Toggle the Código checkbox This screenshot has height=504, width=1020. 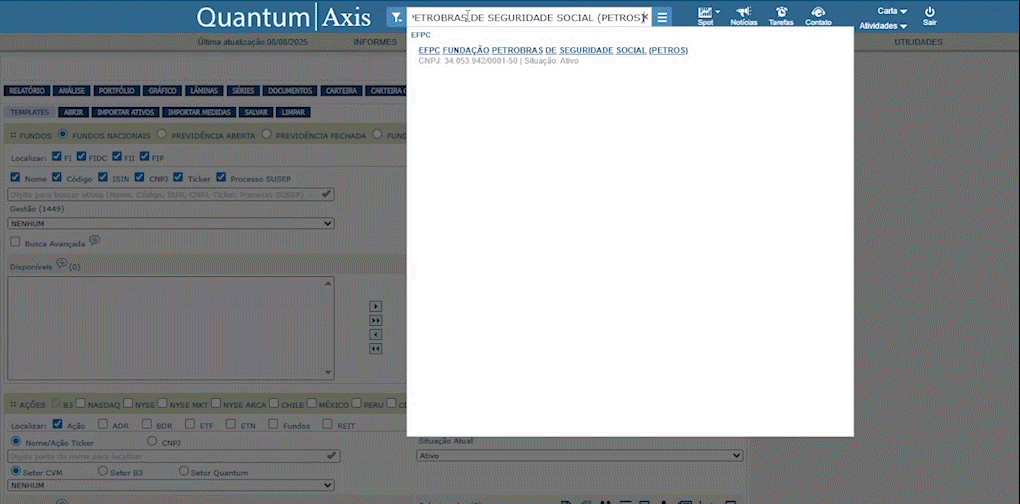click(x=57, y=177)
